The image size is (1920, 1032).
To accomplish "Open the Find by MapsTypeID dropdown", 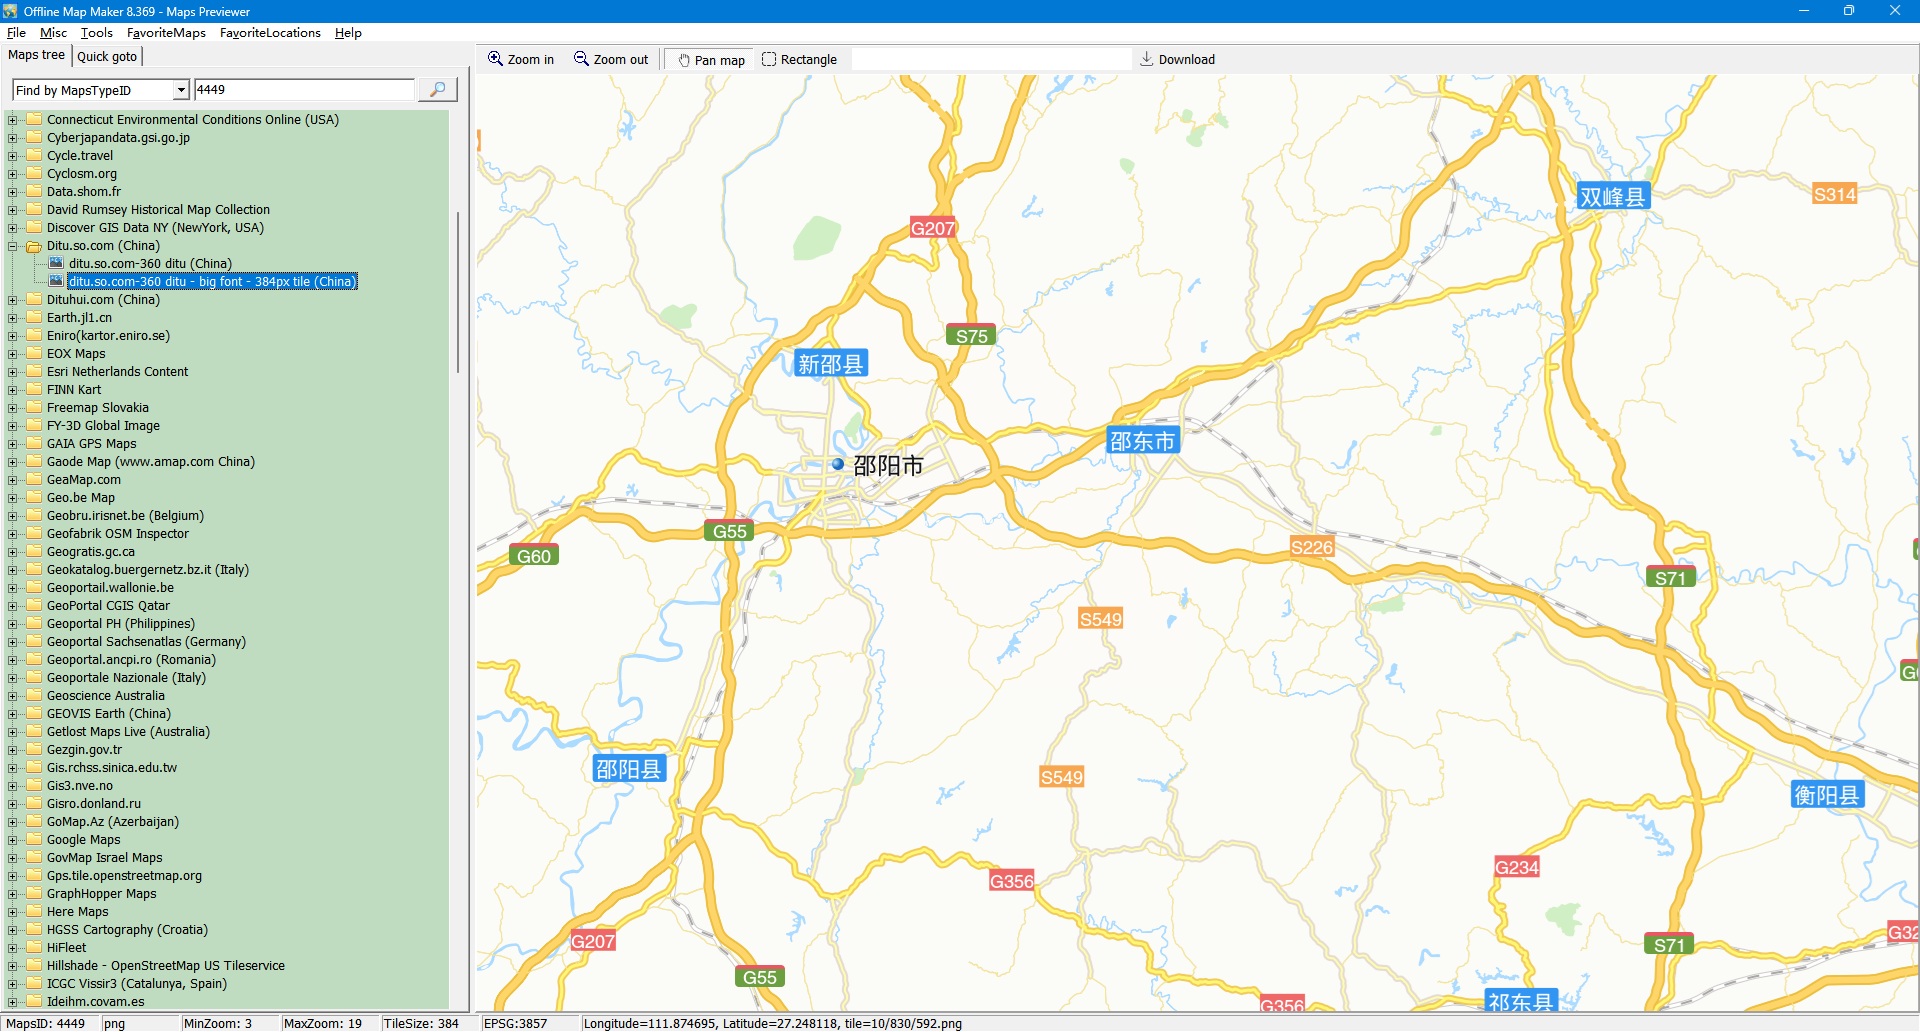I will (181, 90).
